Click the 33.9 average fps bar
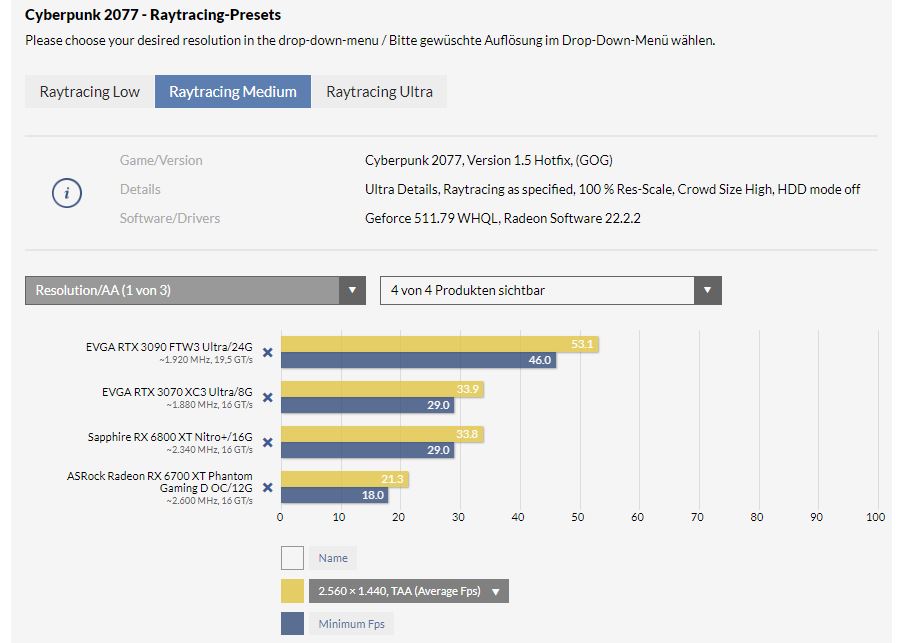Screen dimensions: 901x643 click(382, 389)
